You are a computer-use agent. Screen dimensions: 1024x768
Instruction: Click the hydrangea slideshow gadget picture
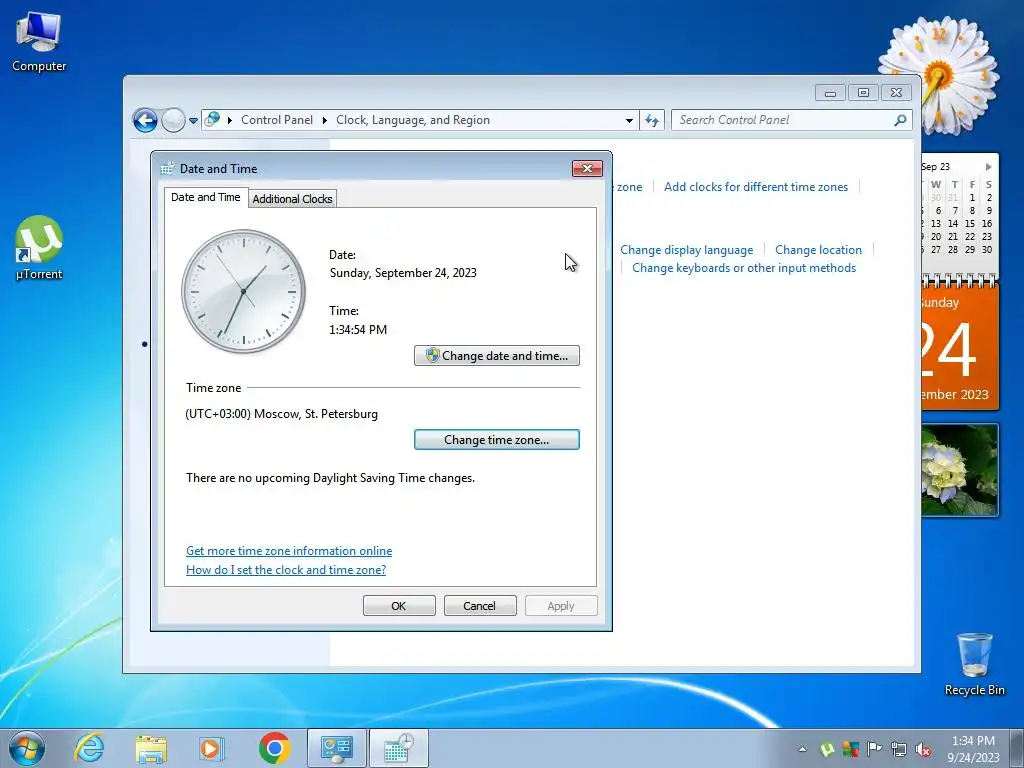pyautogui.click(x=959, y=470)
